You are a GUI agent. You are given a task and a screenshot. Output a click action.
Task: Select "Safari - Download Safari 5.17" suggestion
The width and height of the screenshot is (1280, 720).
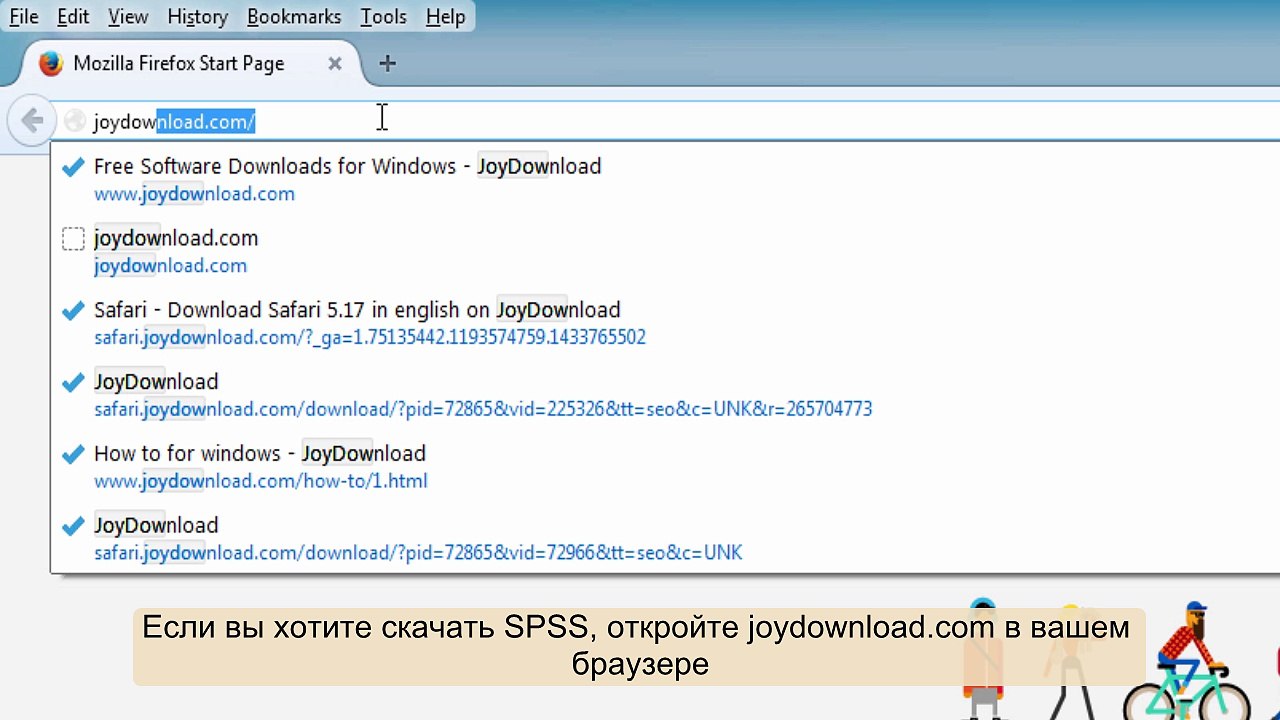coord(357,310)
